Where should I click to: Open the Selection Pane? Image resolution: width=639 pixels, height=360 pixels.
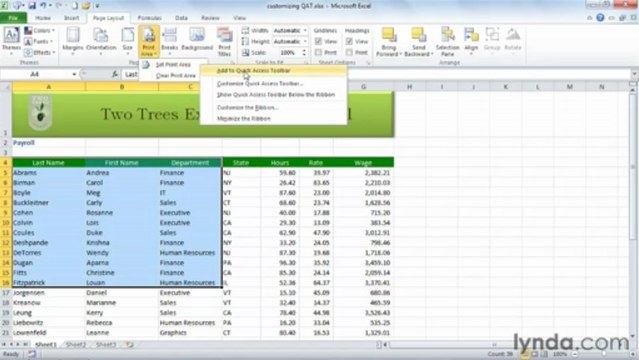coord(447,42)
